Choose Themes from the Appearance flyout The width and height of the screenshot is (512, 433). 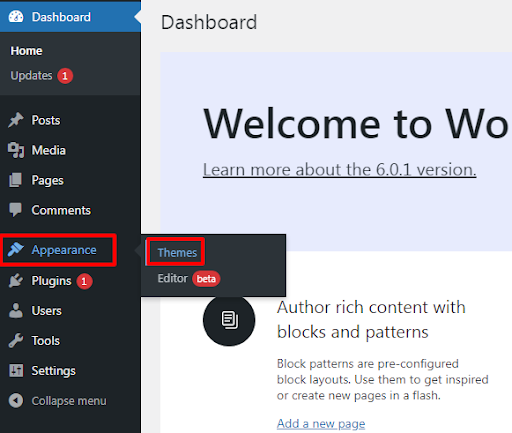pyautogui.click(x=177, y=253)
